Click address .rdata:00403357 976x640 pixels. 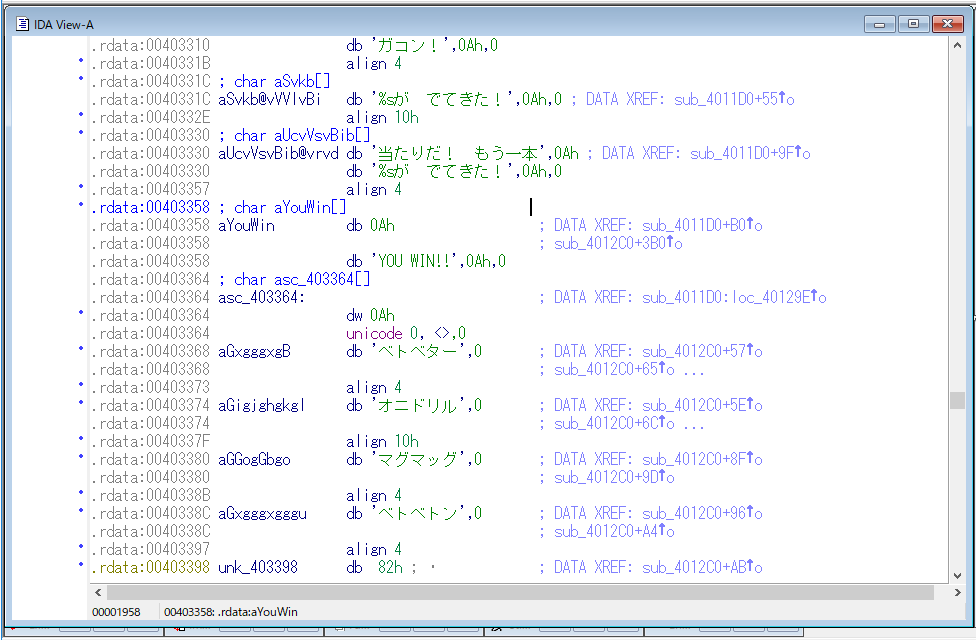151,189
